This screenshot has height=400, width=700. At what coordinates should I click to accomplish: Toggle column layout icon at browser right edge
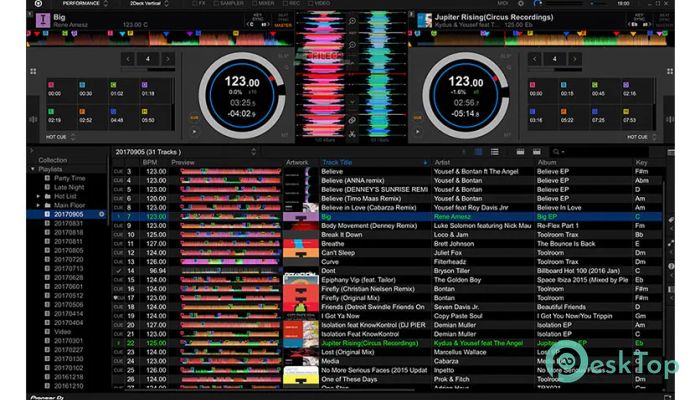click(671, 153)
